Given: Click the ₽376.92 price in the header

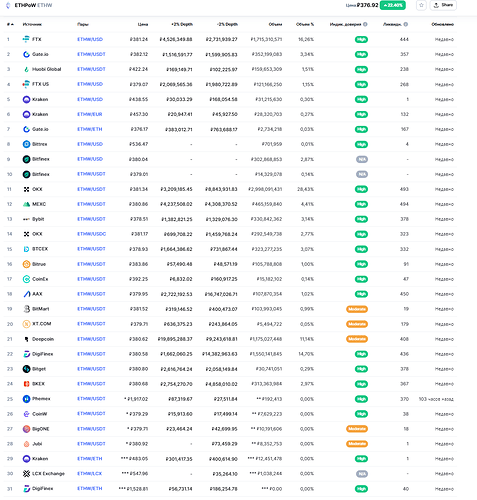Looking at the screenshot, I should (x=367, y=5).
